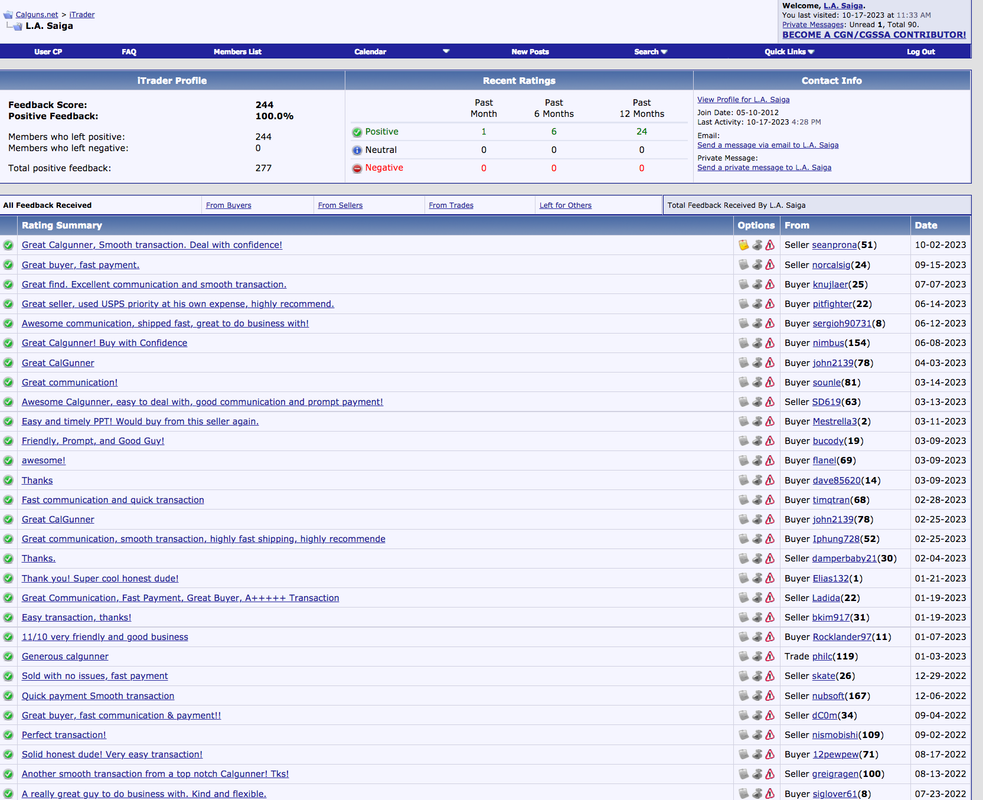Click the gray stamp icon in flanel's row
Viewport: 983px width, 800px height.
[x=757, y=460]
